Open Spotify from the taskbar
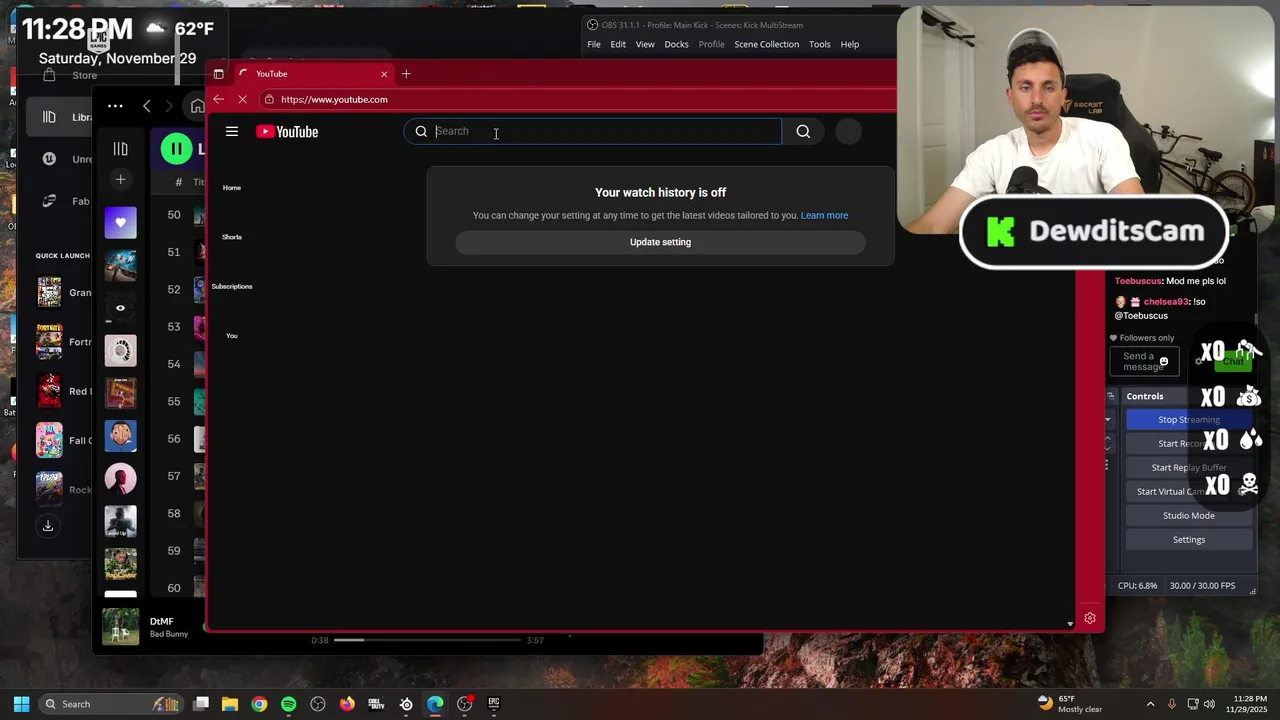This screenshot has height=720, width=1280. point(289,704)
